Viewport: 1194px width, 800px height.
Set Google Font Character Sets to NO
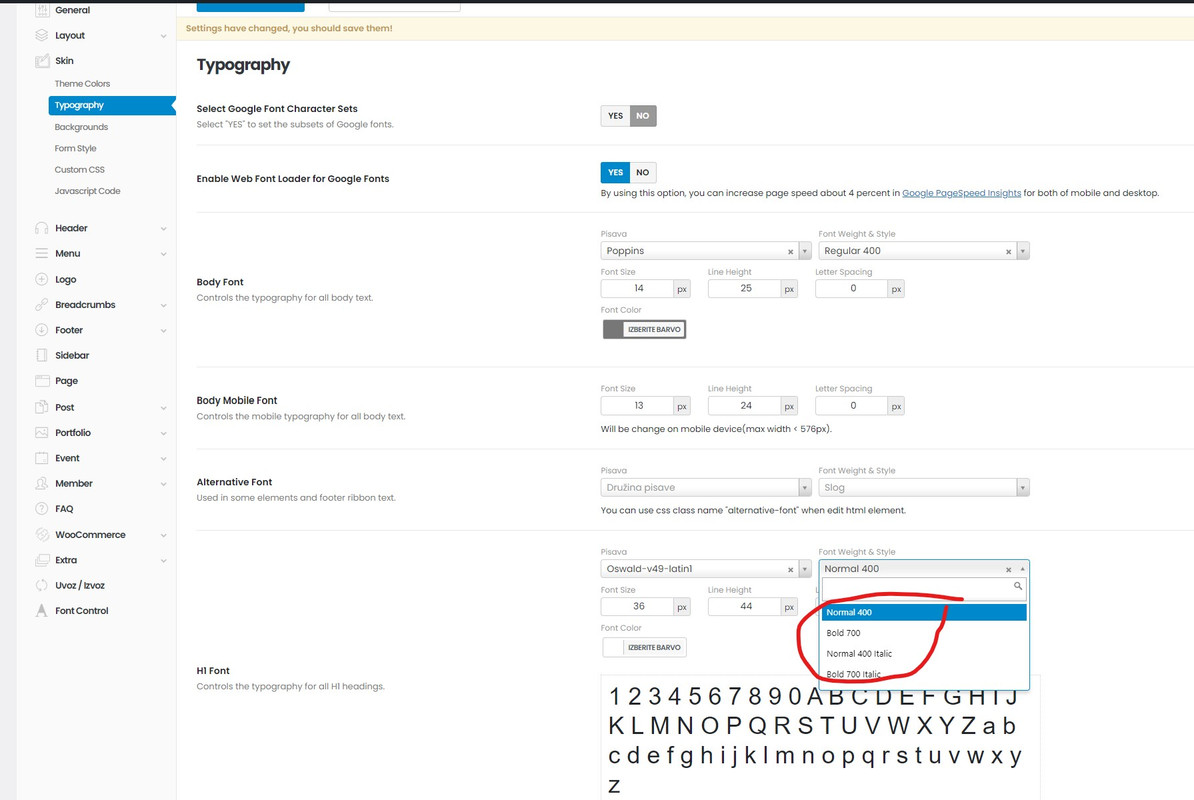pyautogui.click(x=643, y=116)
